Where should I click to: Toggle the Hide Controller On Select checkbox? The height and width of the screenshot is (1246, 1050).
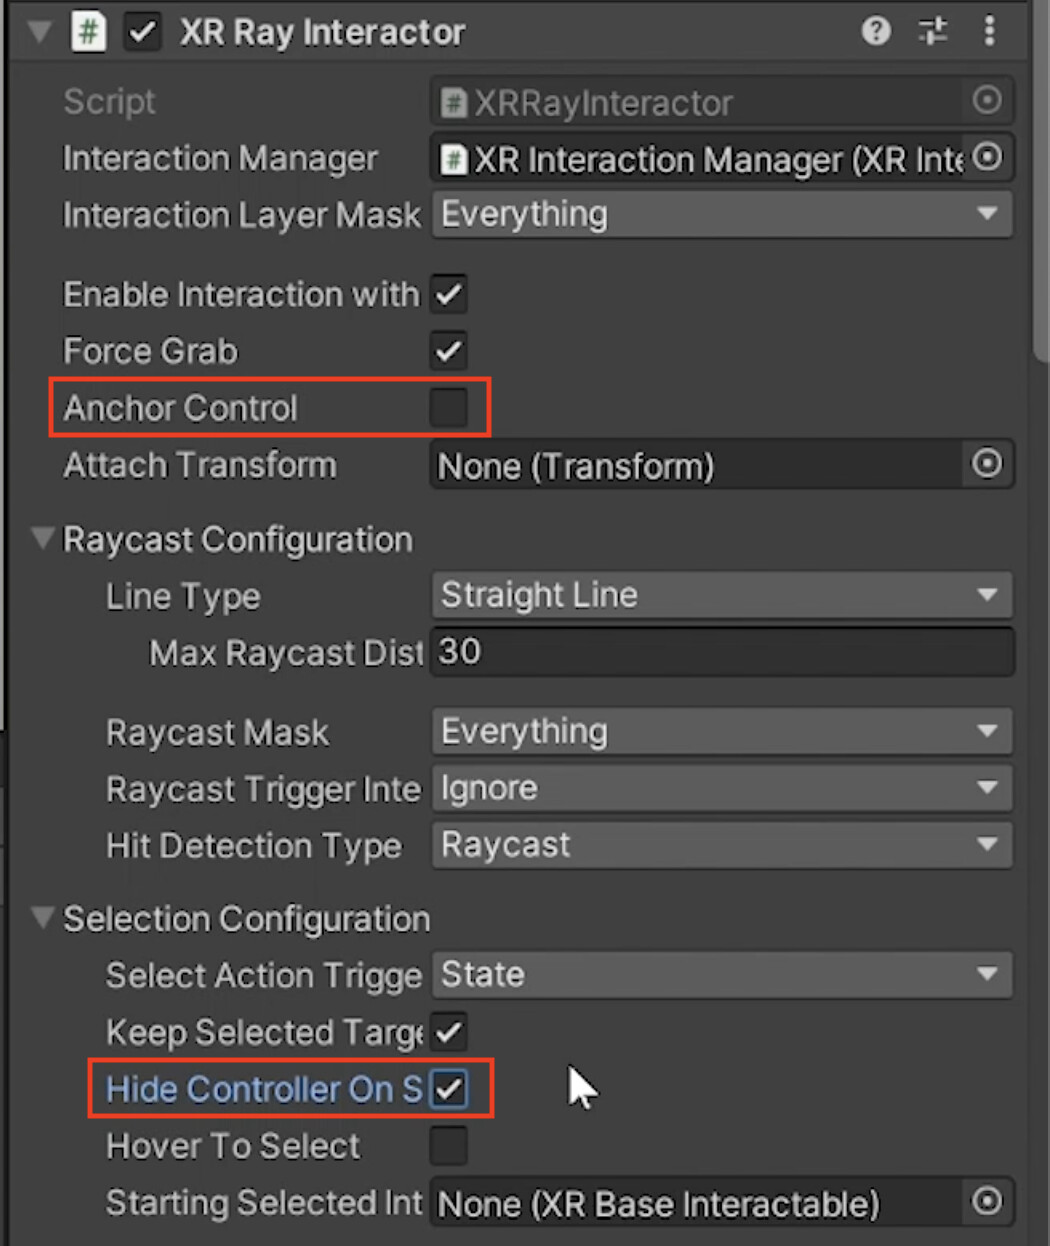pos(448,1089)
